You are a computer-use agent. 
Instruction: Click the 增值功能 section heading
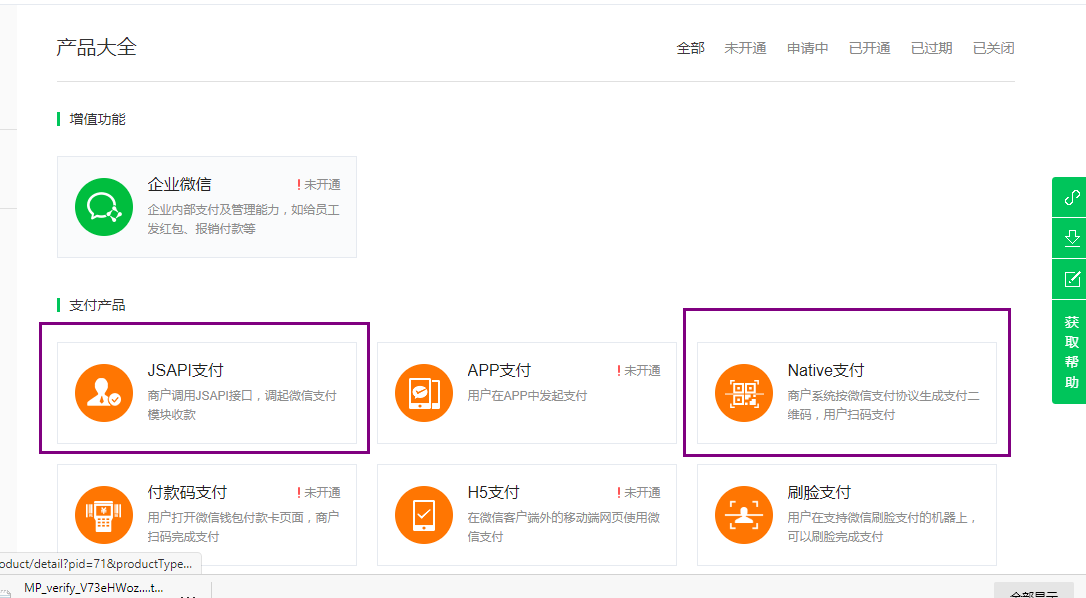coord(97,119)
